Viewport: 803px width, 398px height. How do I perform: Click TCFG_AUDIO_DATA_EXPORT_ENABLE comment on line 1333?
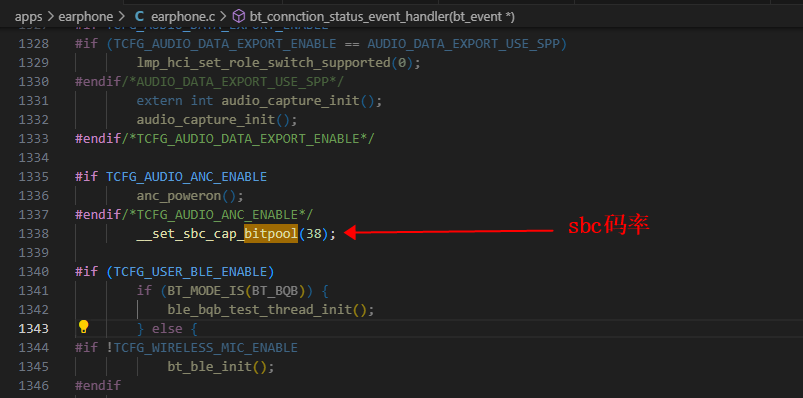point(248,139)
